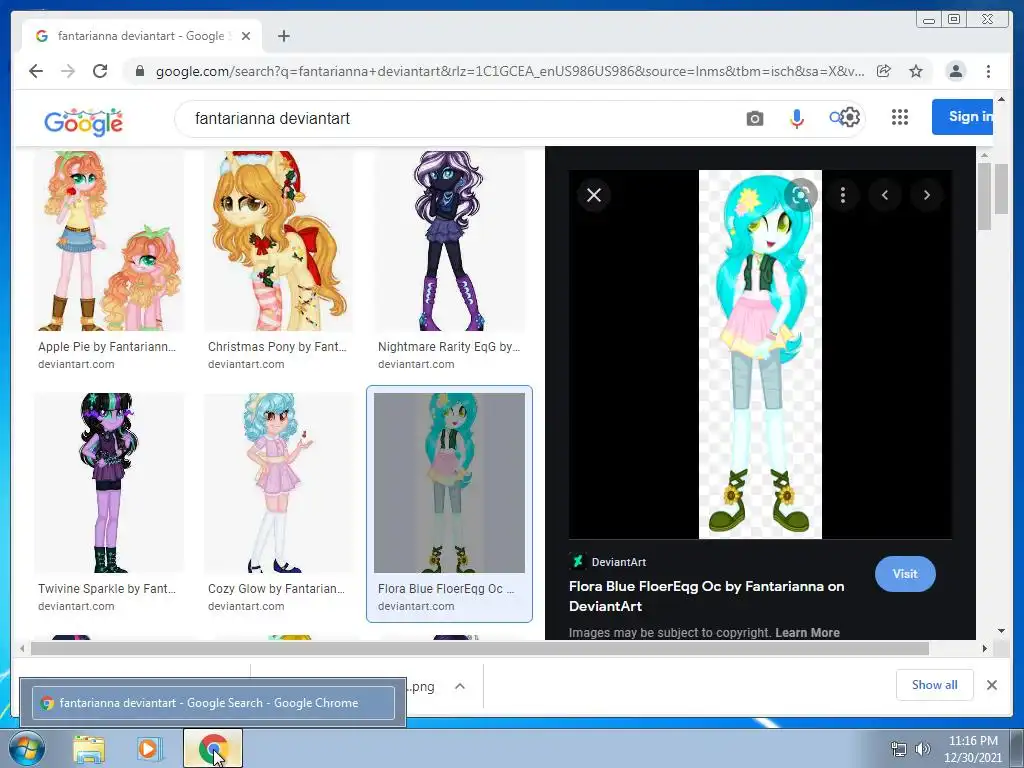Select Cozy Glow by Fantarianna thumbnail
The image size is (1024, 768).
coord(279,483)
